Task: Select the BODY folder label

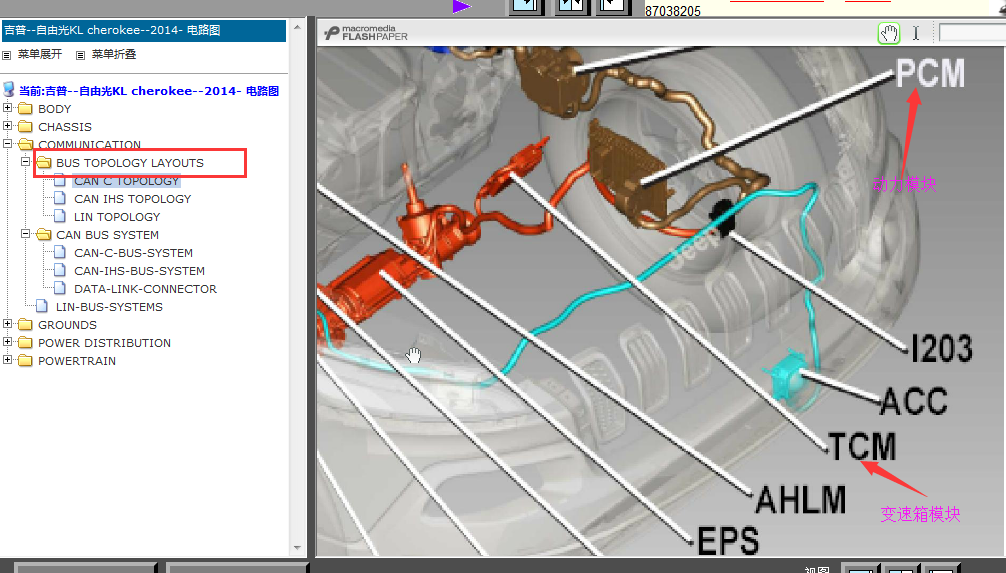Action: (x=55, y=109)
